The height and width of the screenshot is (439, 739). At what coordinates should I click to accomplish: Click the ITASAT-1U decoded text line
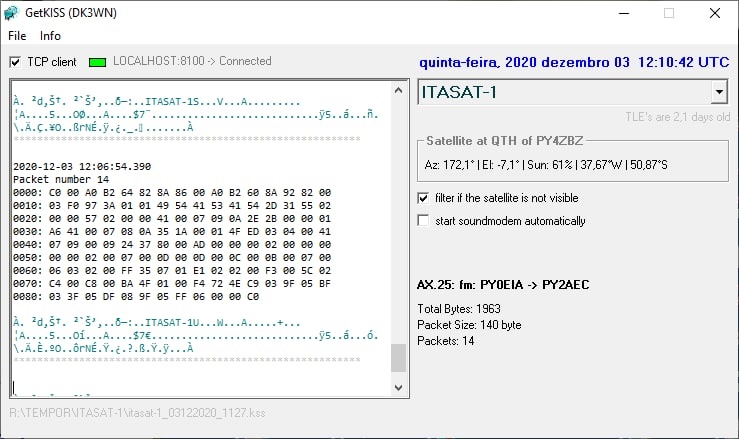pyautogui.click(x=156, y=323)
